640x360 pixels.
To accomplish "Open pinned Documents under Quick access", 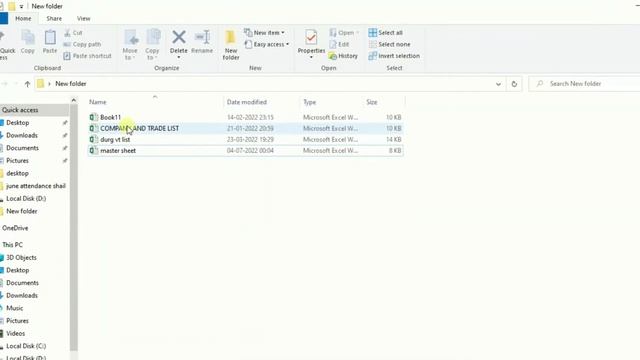I will tap(22, 148).
